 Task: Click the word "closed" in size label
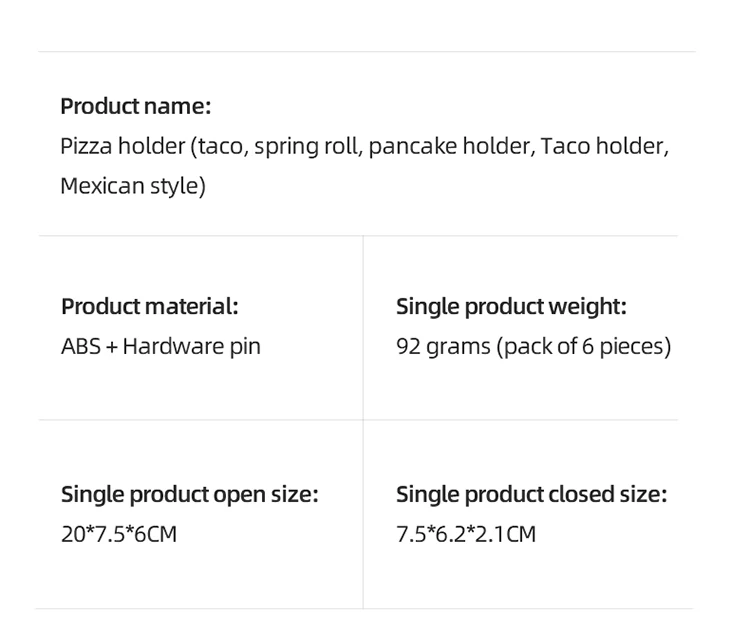click(x=583, y=494)
